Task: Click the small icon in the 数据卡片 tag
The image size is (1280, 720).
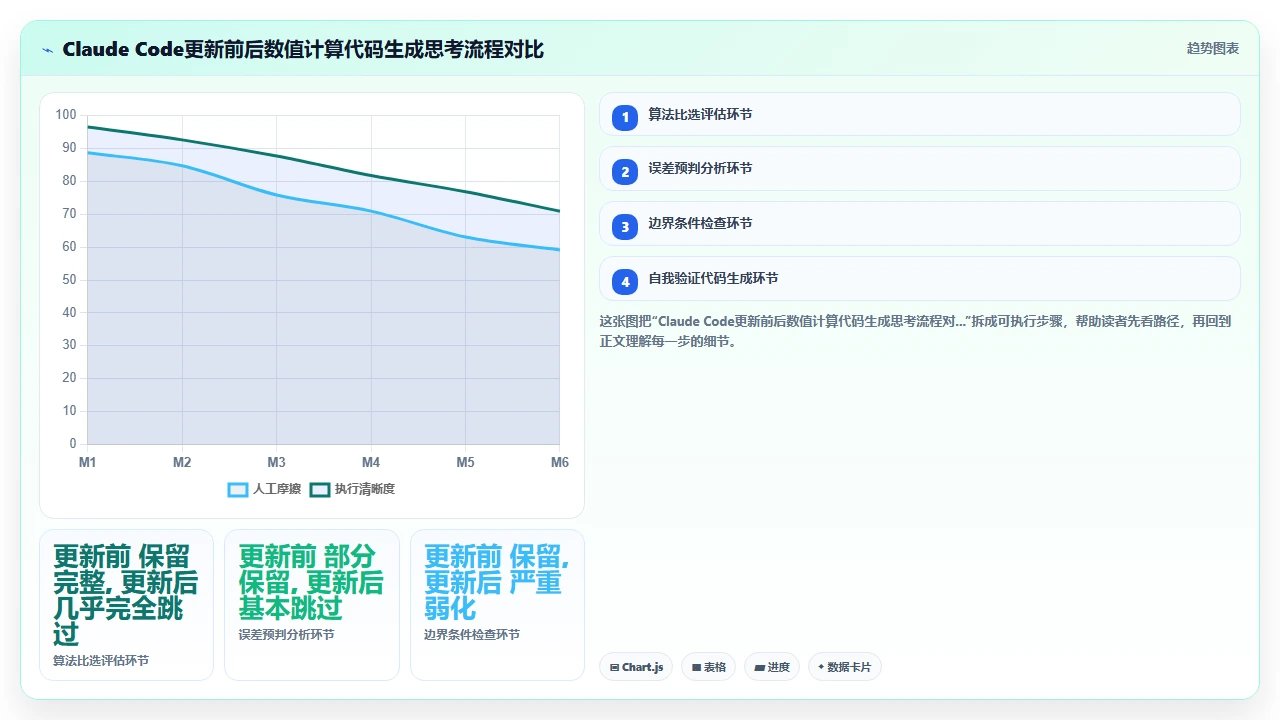Action: coord(822,667)
